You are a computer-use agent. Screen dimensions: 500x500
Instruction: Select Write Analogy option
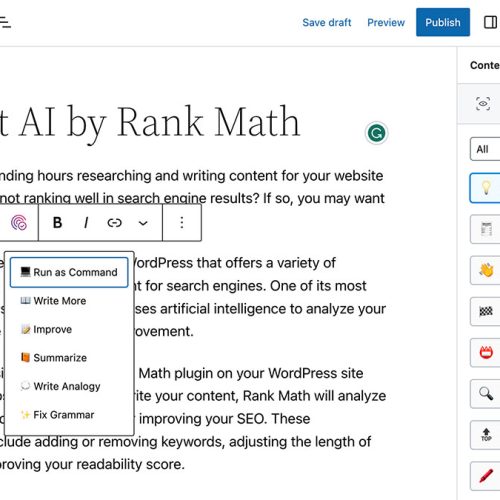[x=69, y=386]
